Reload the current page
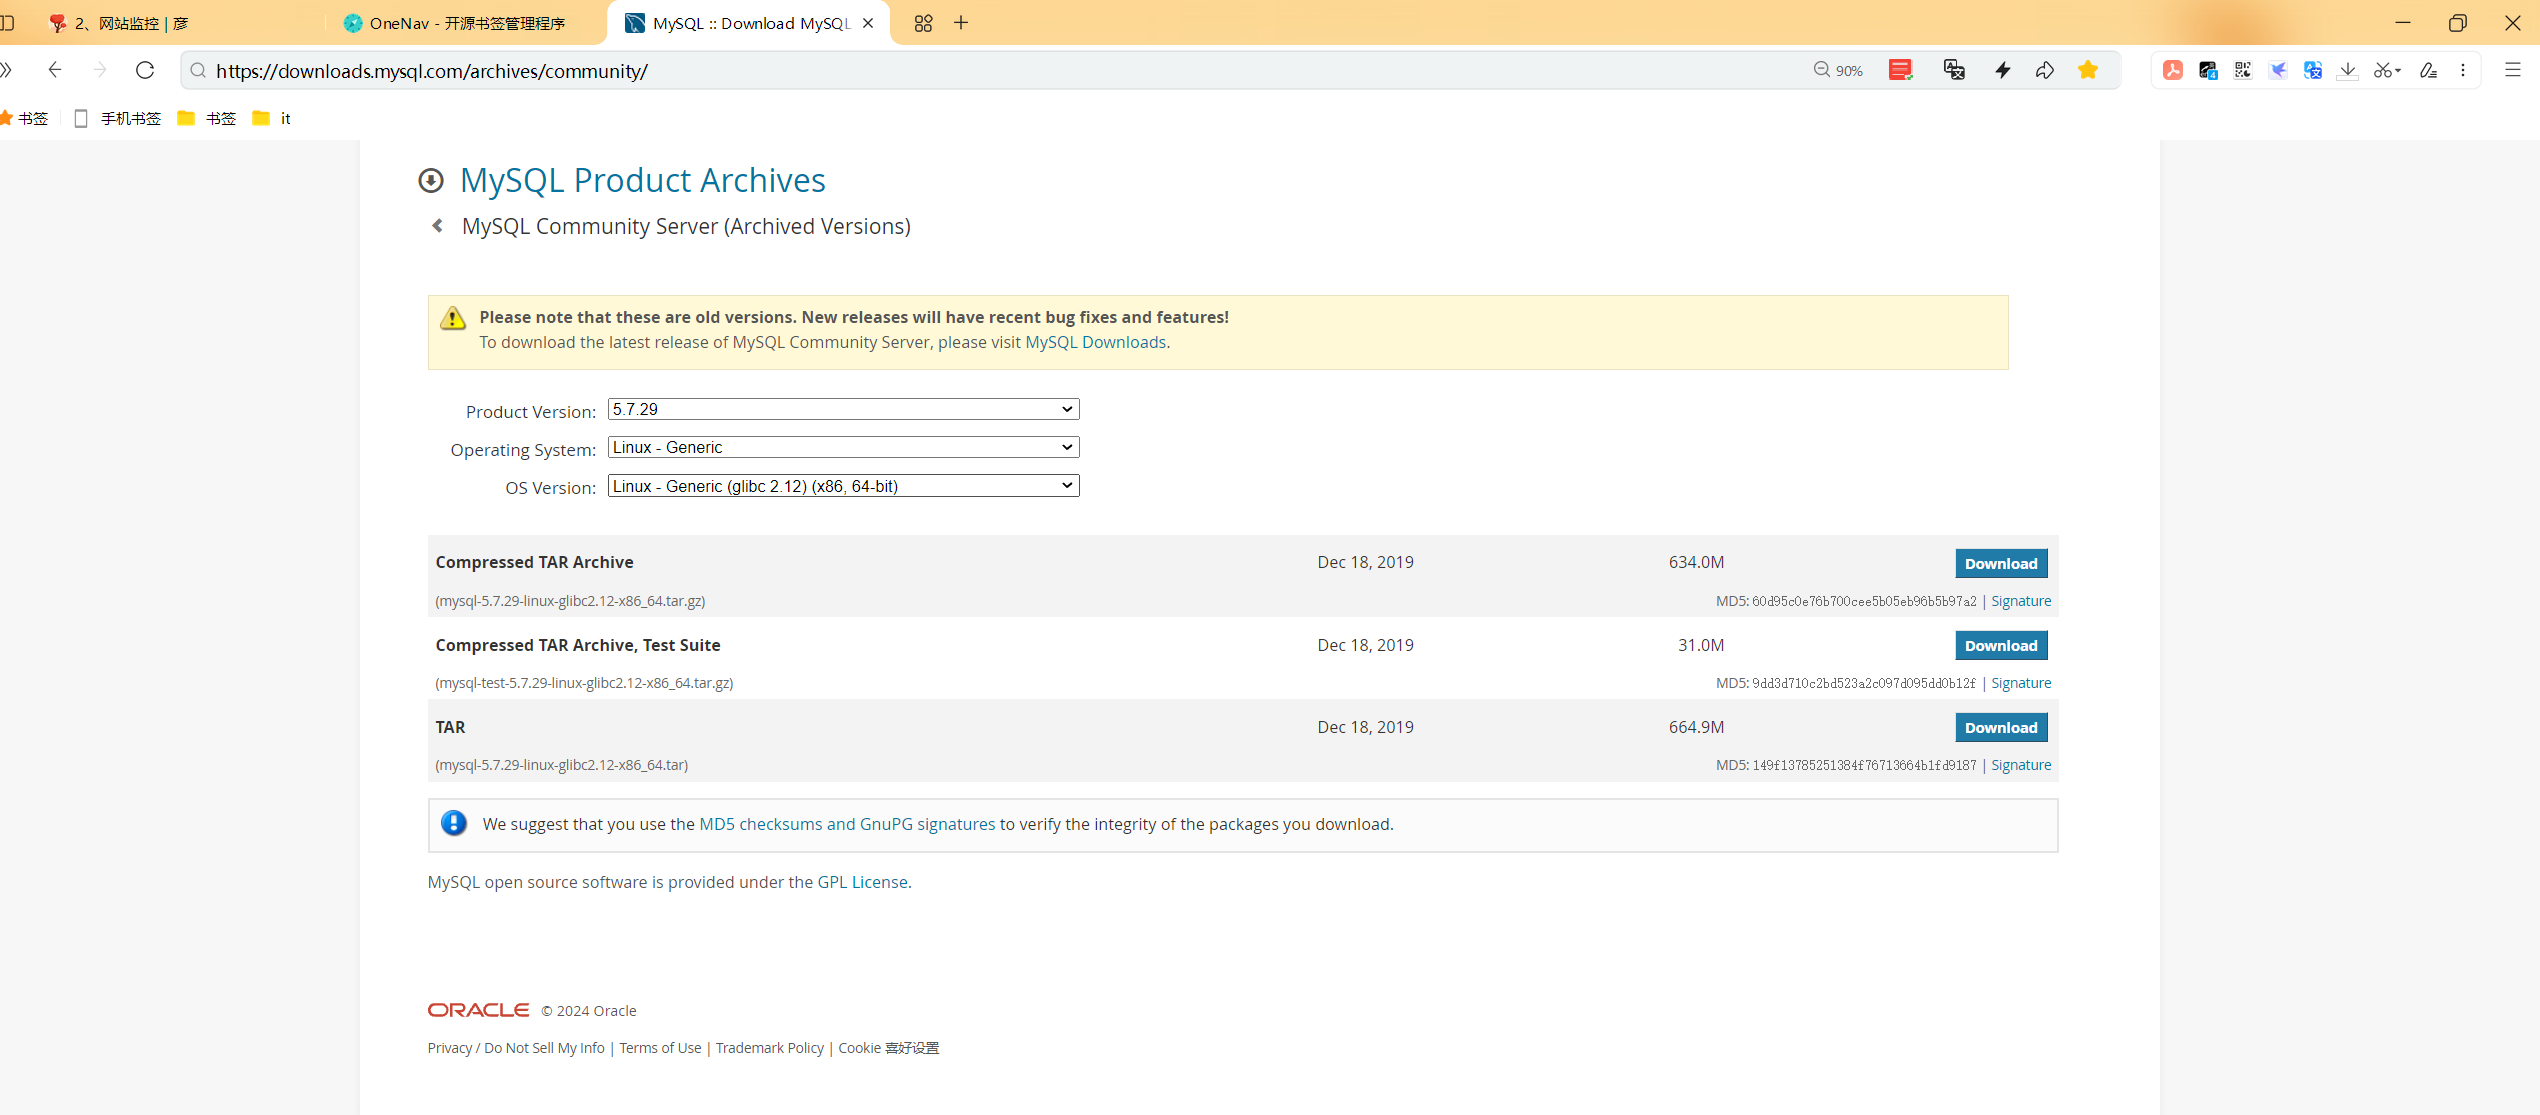The image size is (2540, 1115). click(145, 70)
